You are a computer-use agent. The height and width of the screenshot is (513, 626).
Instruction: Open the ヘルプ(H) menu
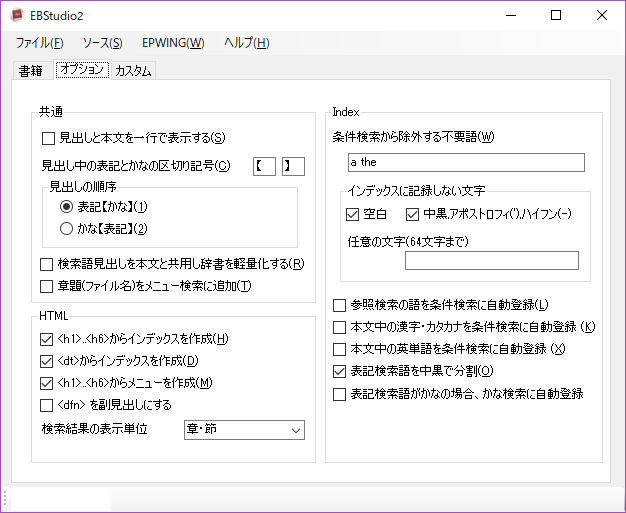[246, 43]
